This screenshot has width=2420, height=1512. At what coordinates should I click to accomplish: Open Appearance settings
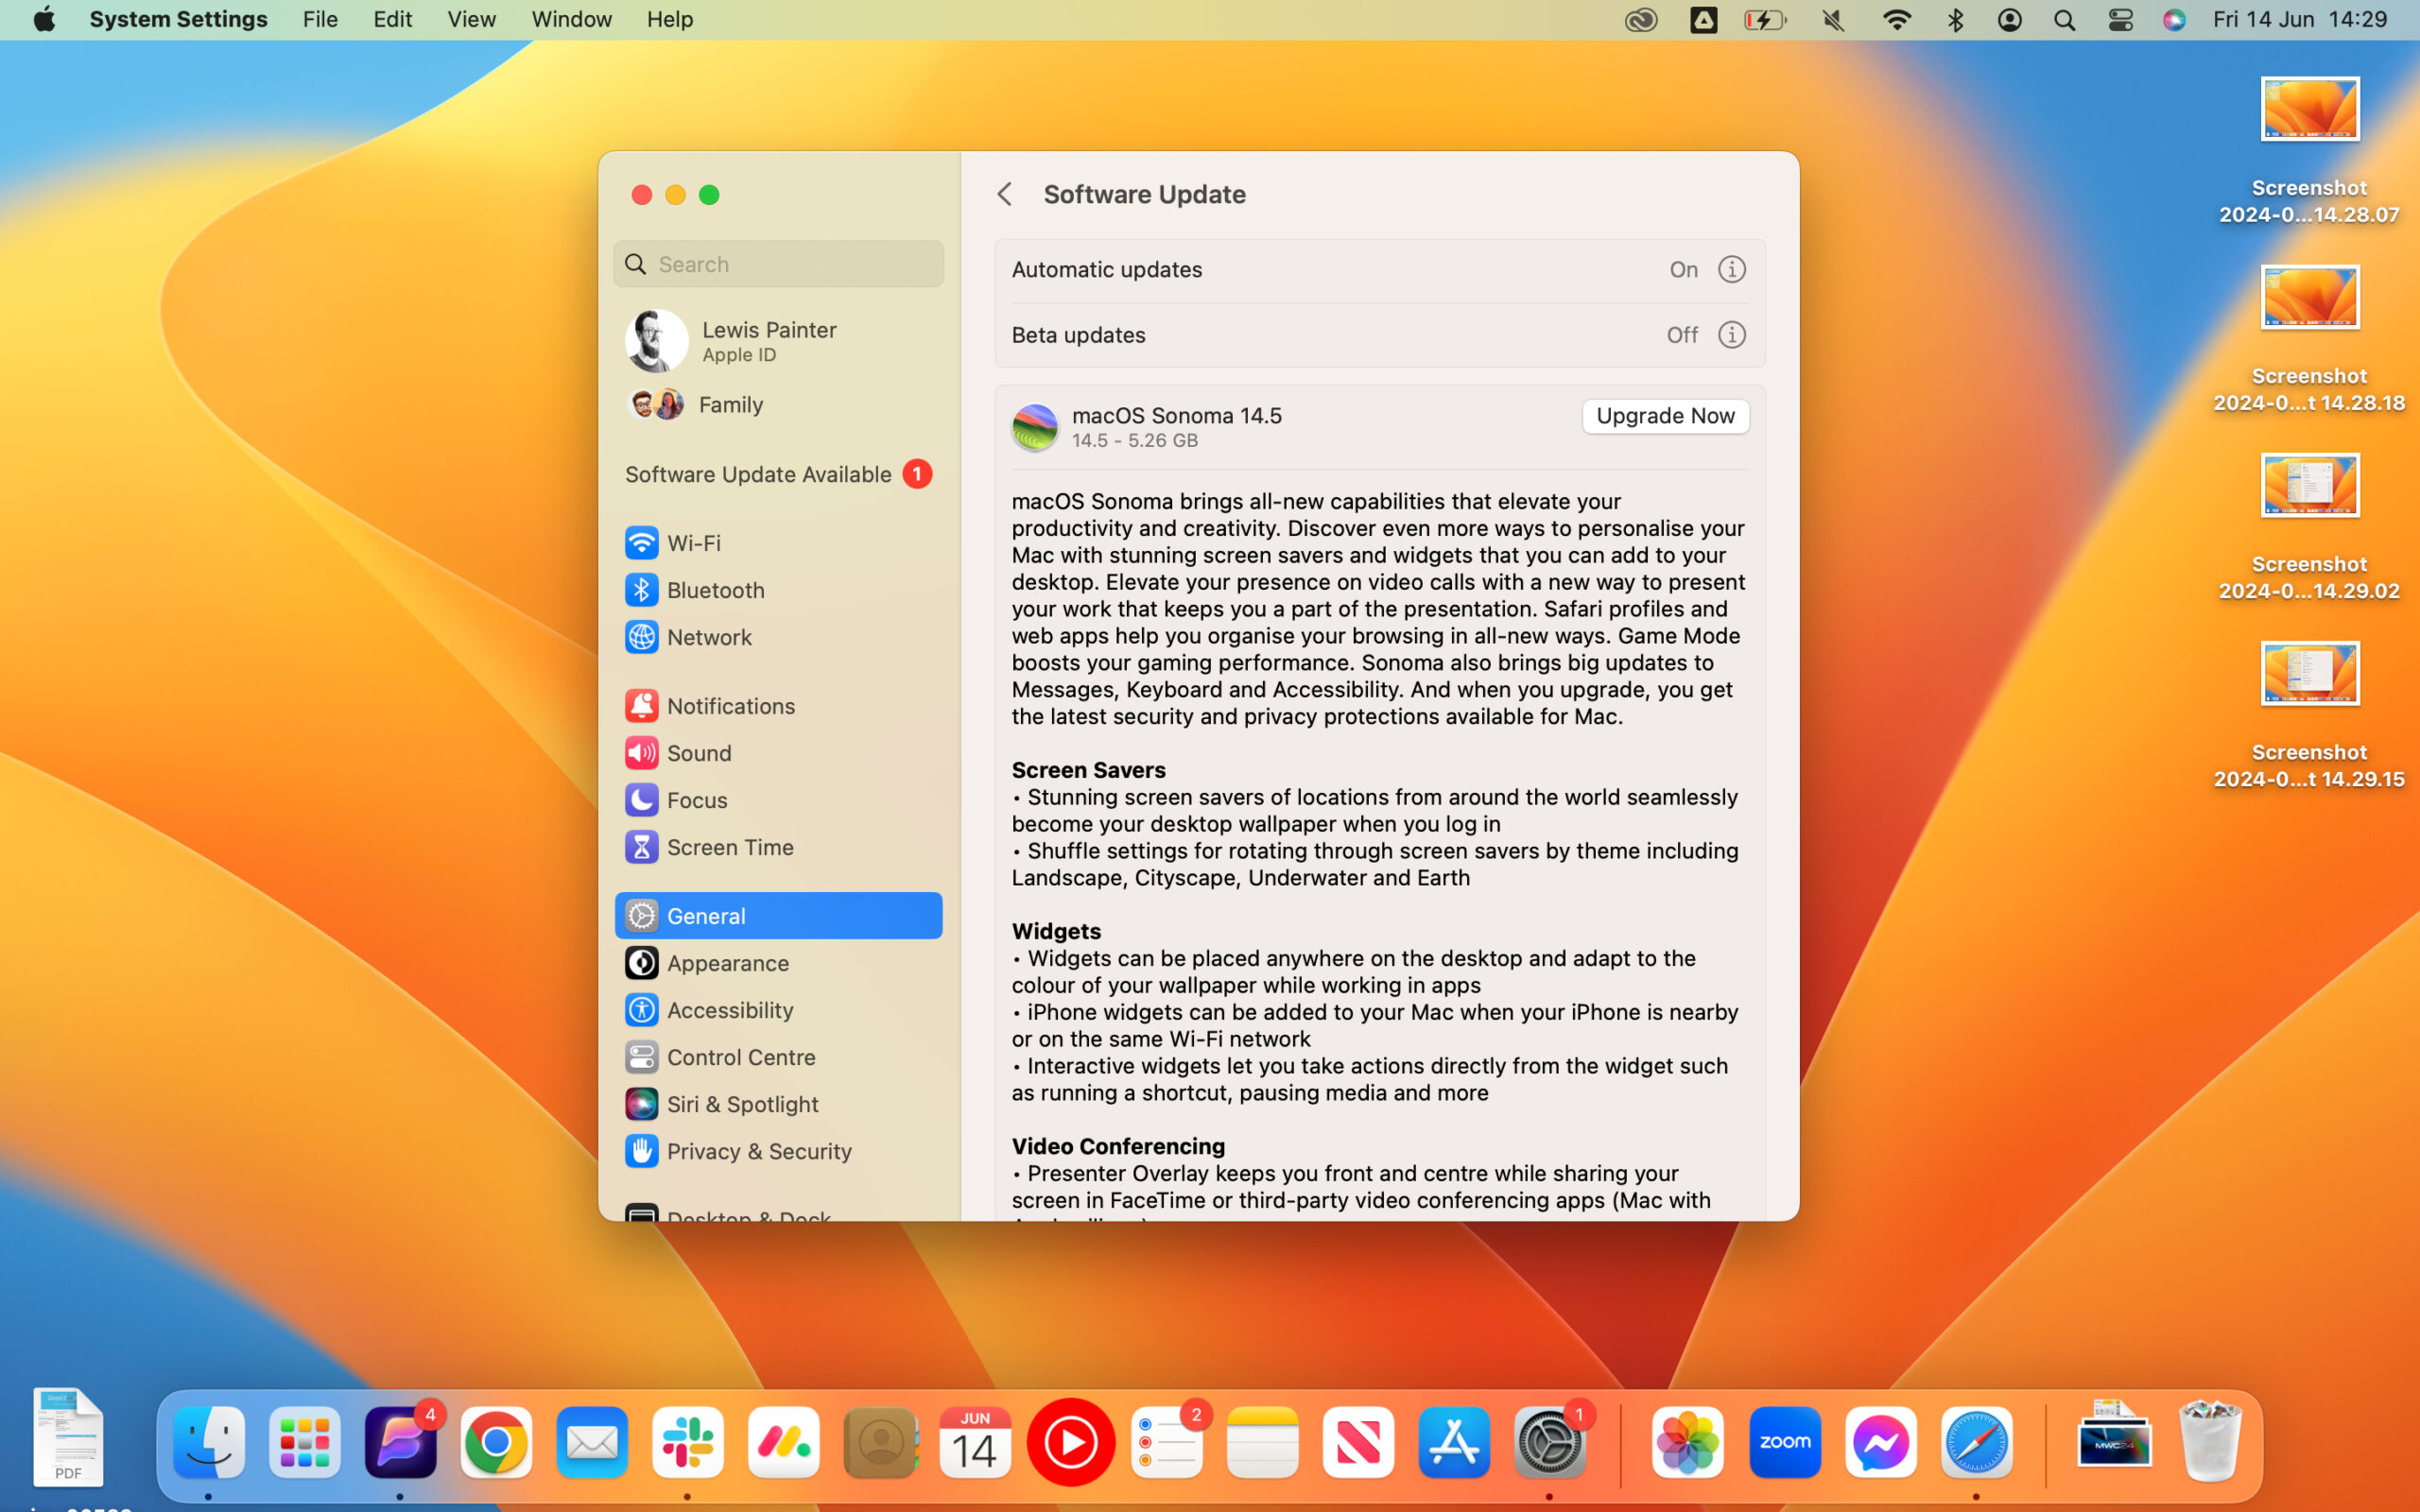727,963
